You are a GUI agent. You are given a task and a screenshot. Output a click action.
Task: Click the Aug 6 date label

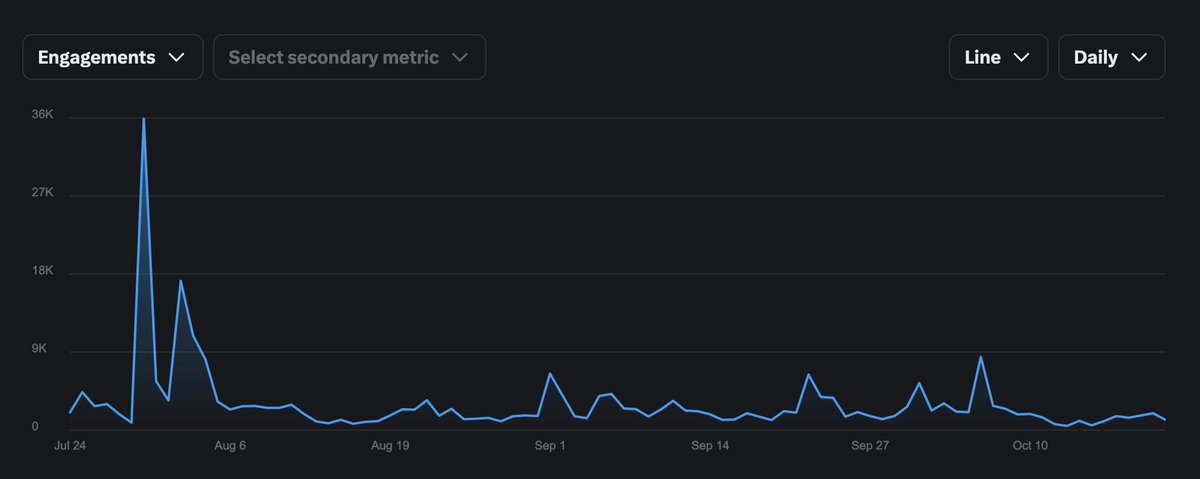tap(230, 445)
